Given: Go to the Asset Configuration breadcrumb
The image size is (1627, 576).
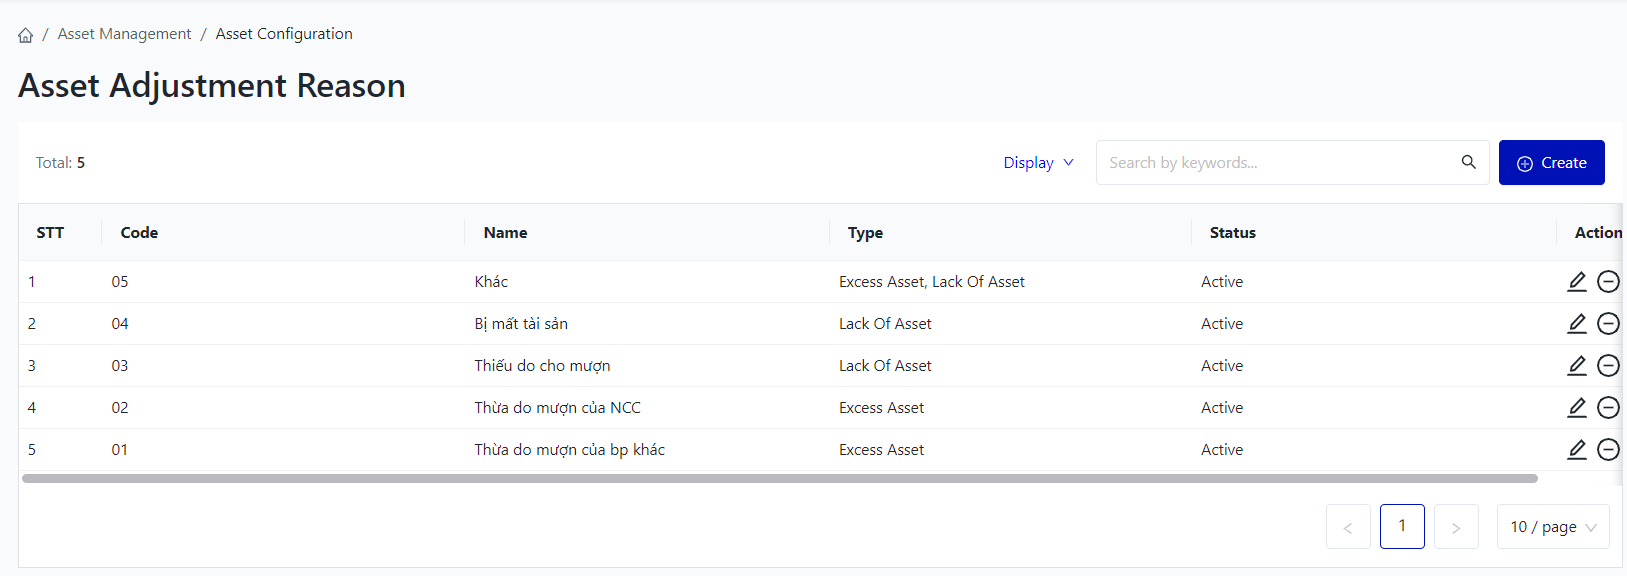Looking at the screenshot, I should 284,34.
